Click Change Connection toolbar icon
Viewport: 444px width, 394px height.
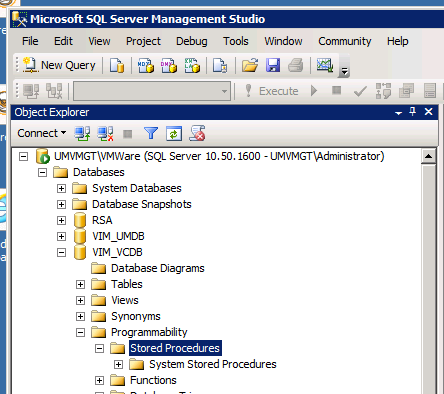[x=54, y=91]
